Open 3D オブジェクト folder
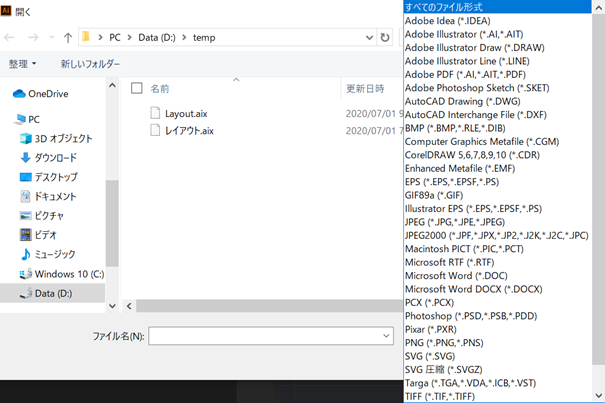 click(56, 139)
